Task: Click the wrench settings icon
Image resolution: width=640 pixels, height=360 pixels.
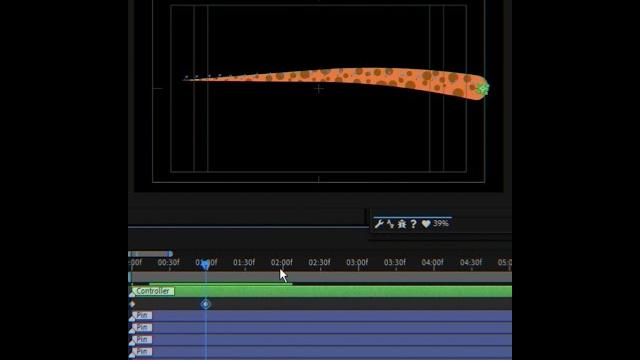Action: pos(379,224)
